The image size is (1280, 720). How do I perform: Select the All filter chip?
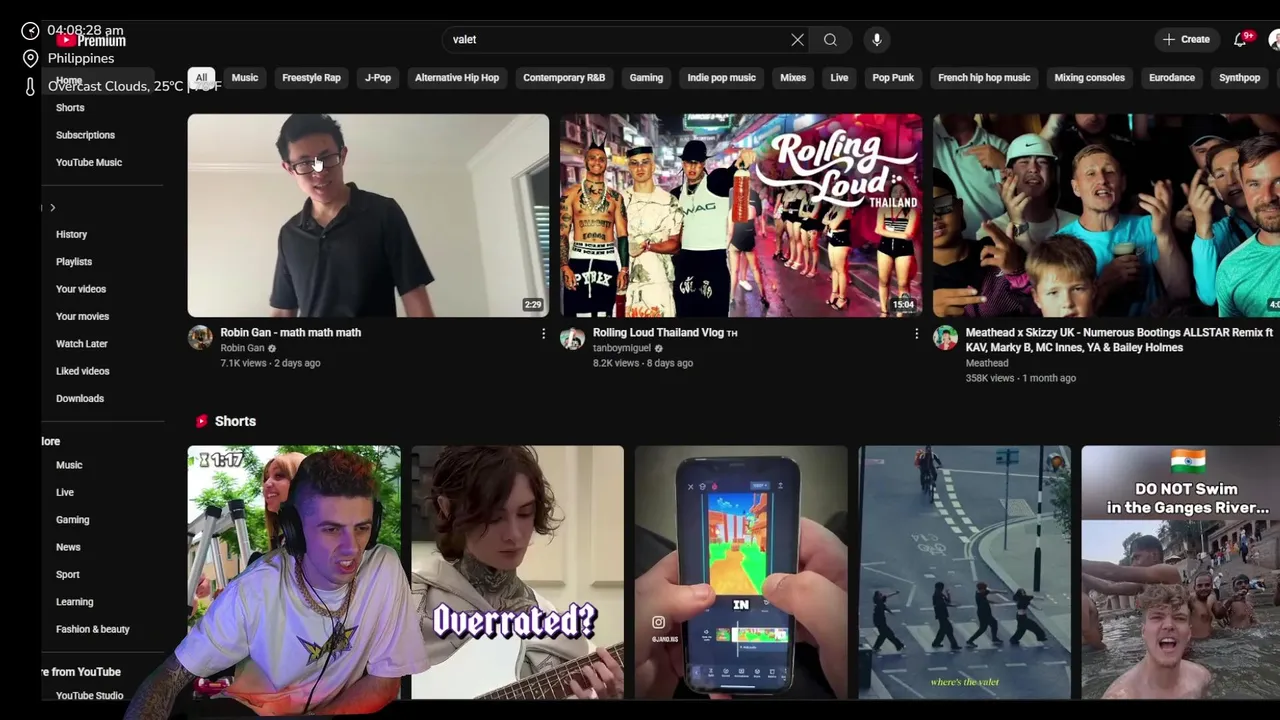tap(201, 78)
